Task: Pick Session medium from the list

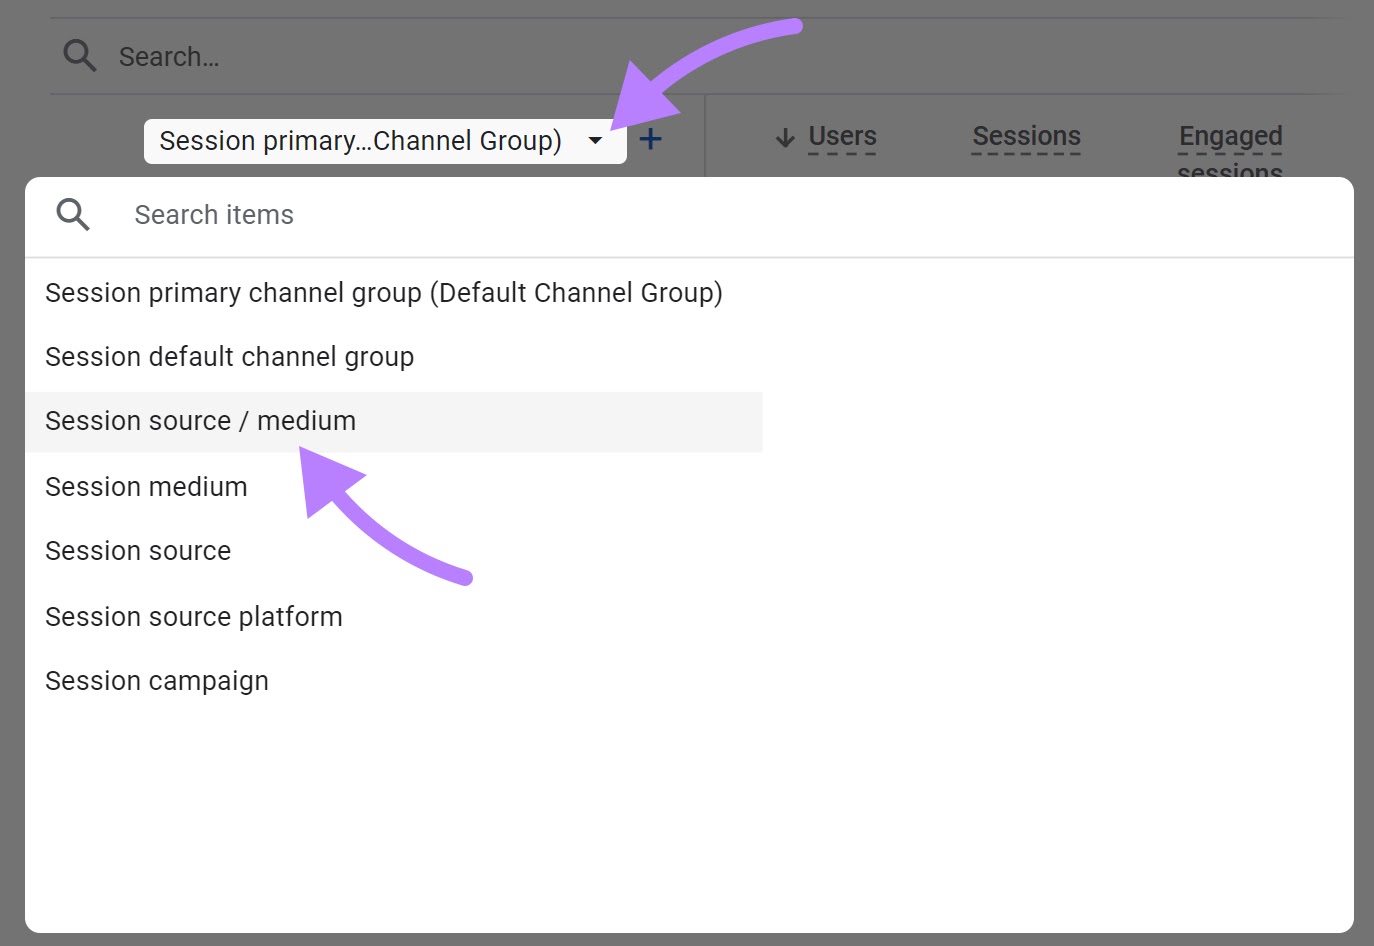Action: click(x=147, y=487)
